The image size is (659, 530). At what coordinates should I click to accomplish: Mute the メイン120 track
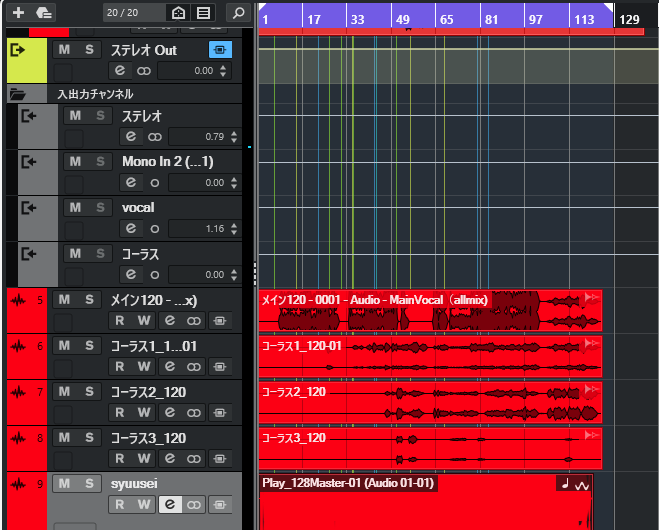(x=64, y=300)
